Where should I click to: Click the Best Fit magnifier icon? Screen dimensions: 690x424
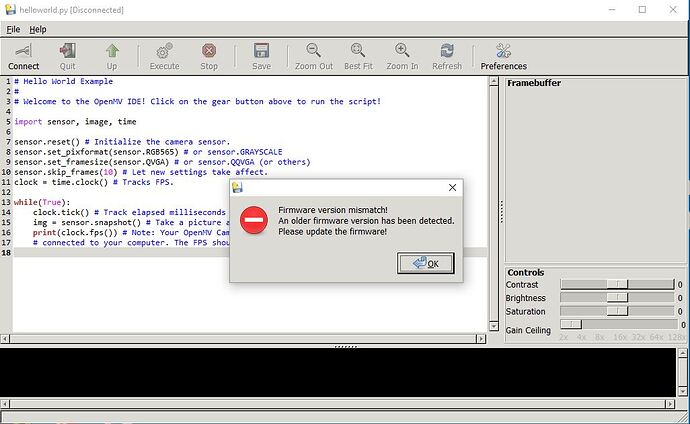pos(358,51)
